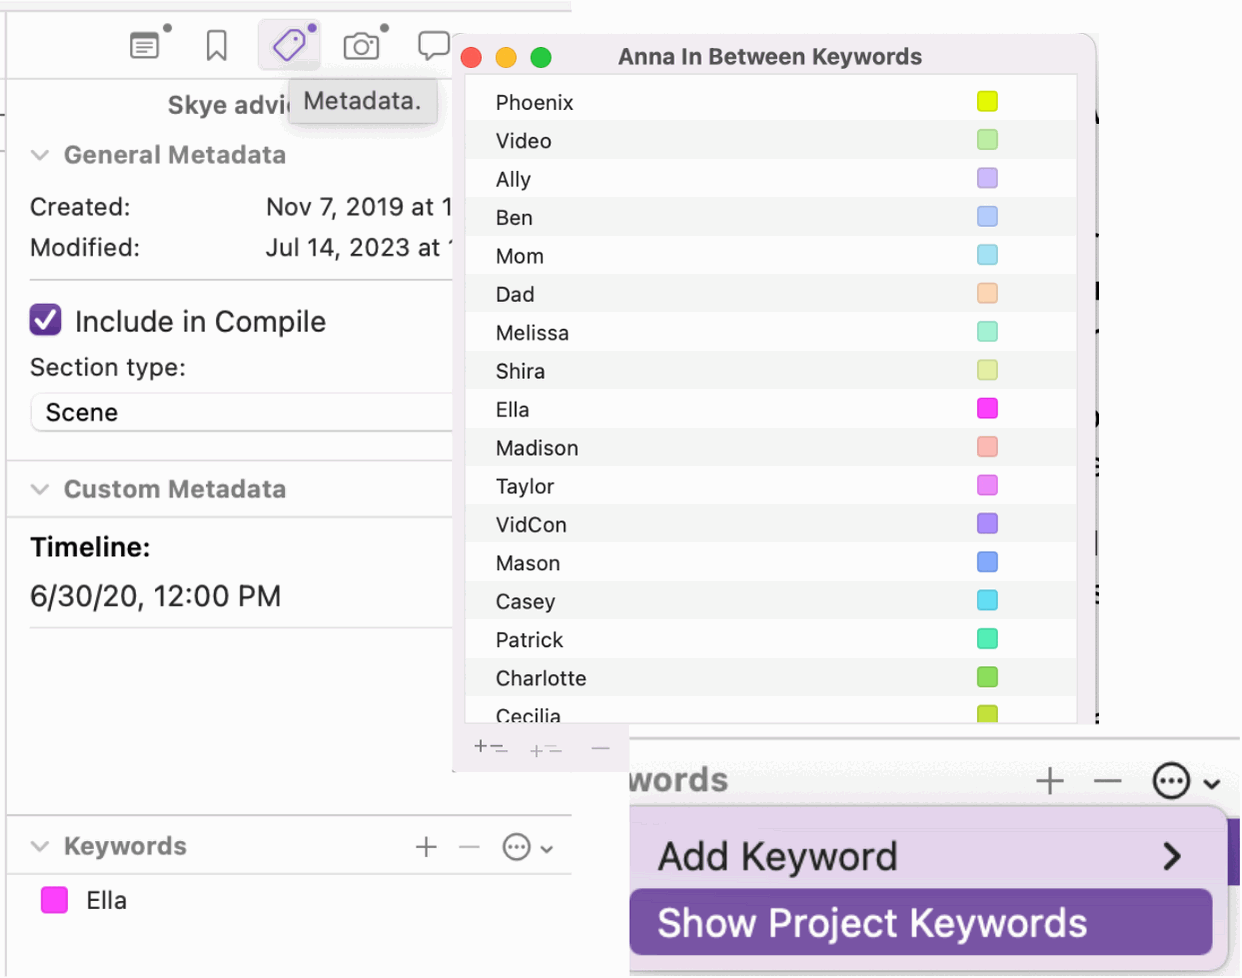Open the ellipsis menu in the Keywords section

pyautogui.click(x=515, y=847)
